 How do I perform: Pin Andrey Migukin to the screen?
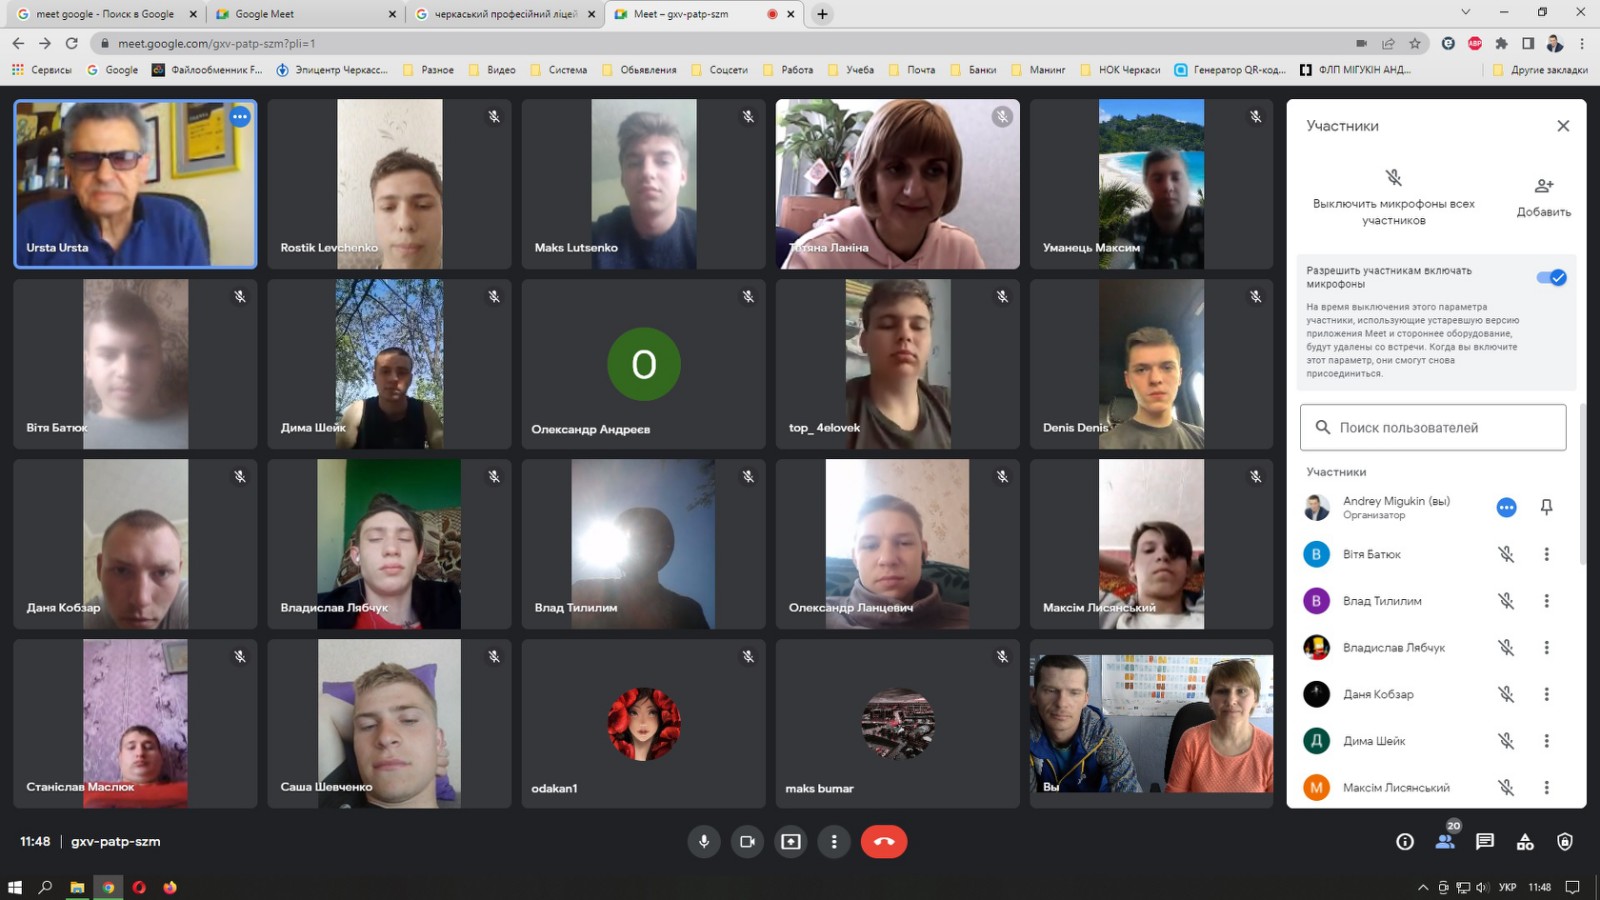click(x=1546, y=507)
